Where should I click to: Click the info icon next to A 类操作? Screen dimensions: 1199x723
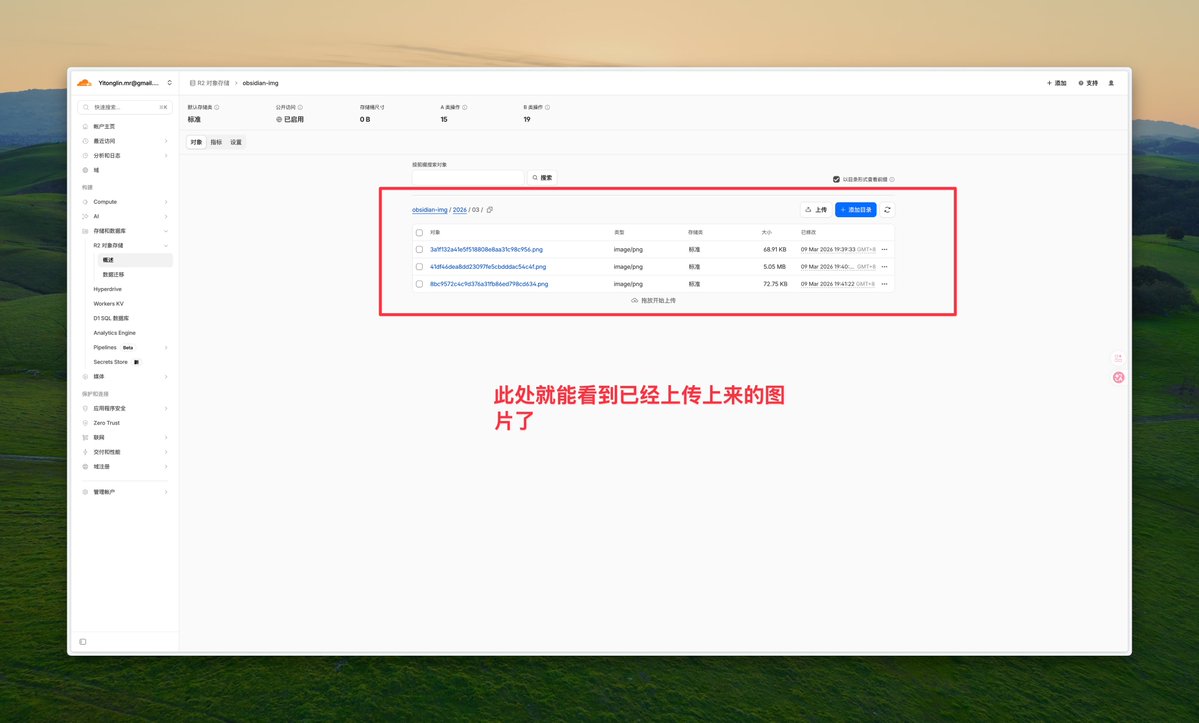coord(465,107)
